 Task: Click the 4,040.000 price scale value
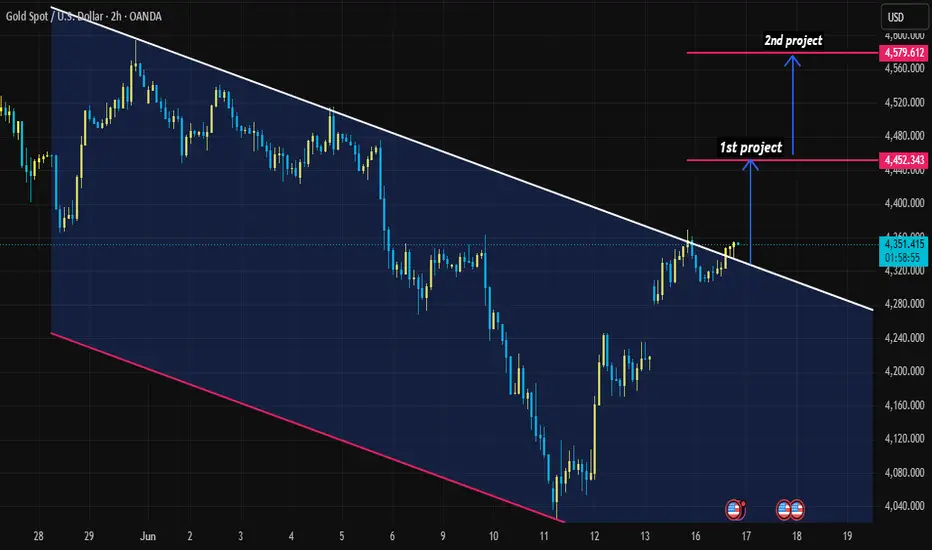pyautogui.click(x=904, y=506)
